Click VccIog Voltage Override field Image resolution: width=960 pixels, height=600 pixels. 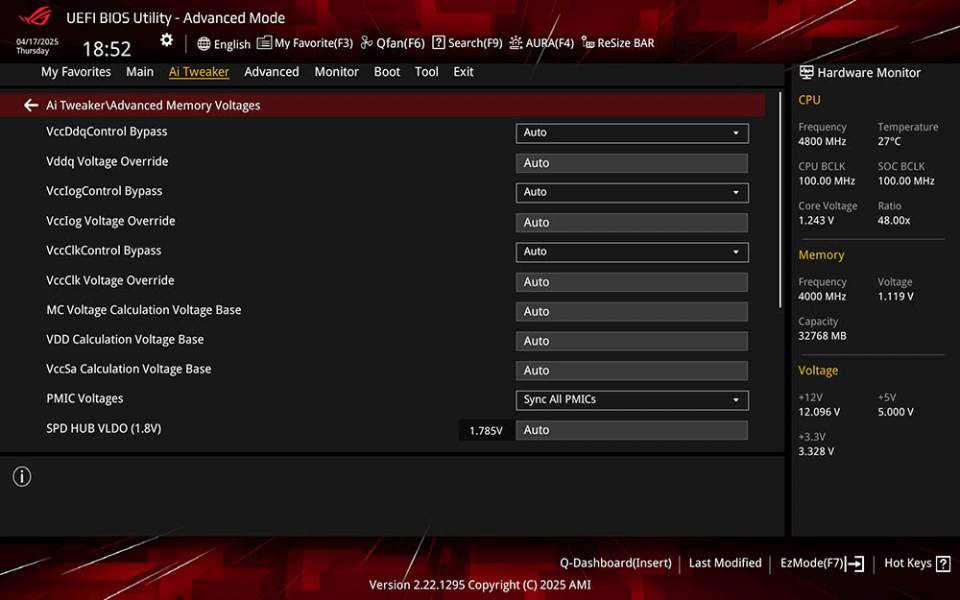point(632,222)
